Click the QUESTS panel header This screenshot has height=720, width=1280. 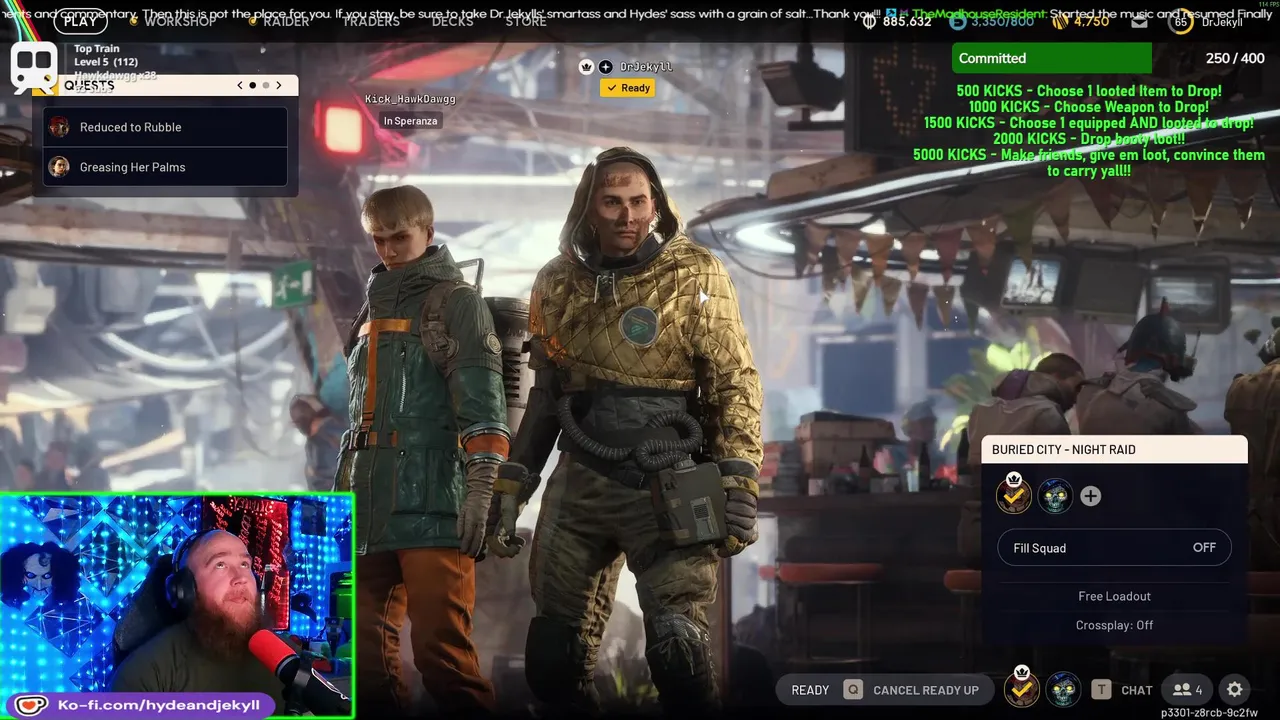[x=165, y=85]
